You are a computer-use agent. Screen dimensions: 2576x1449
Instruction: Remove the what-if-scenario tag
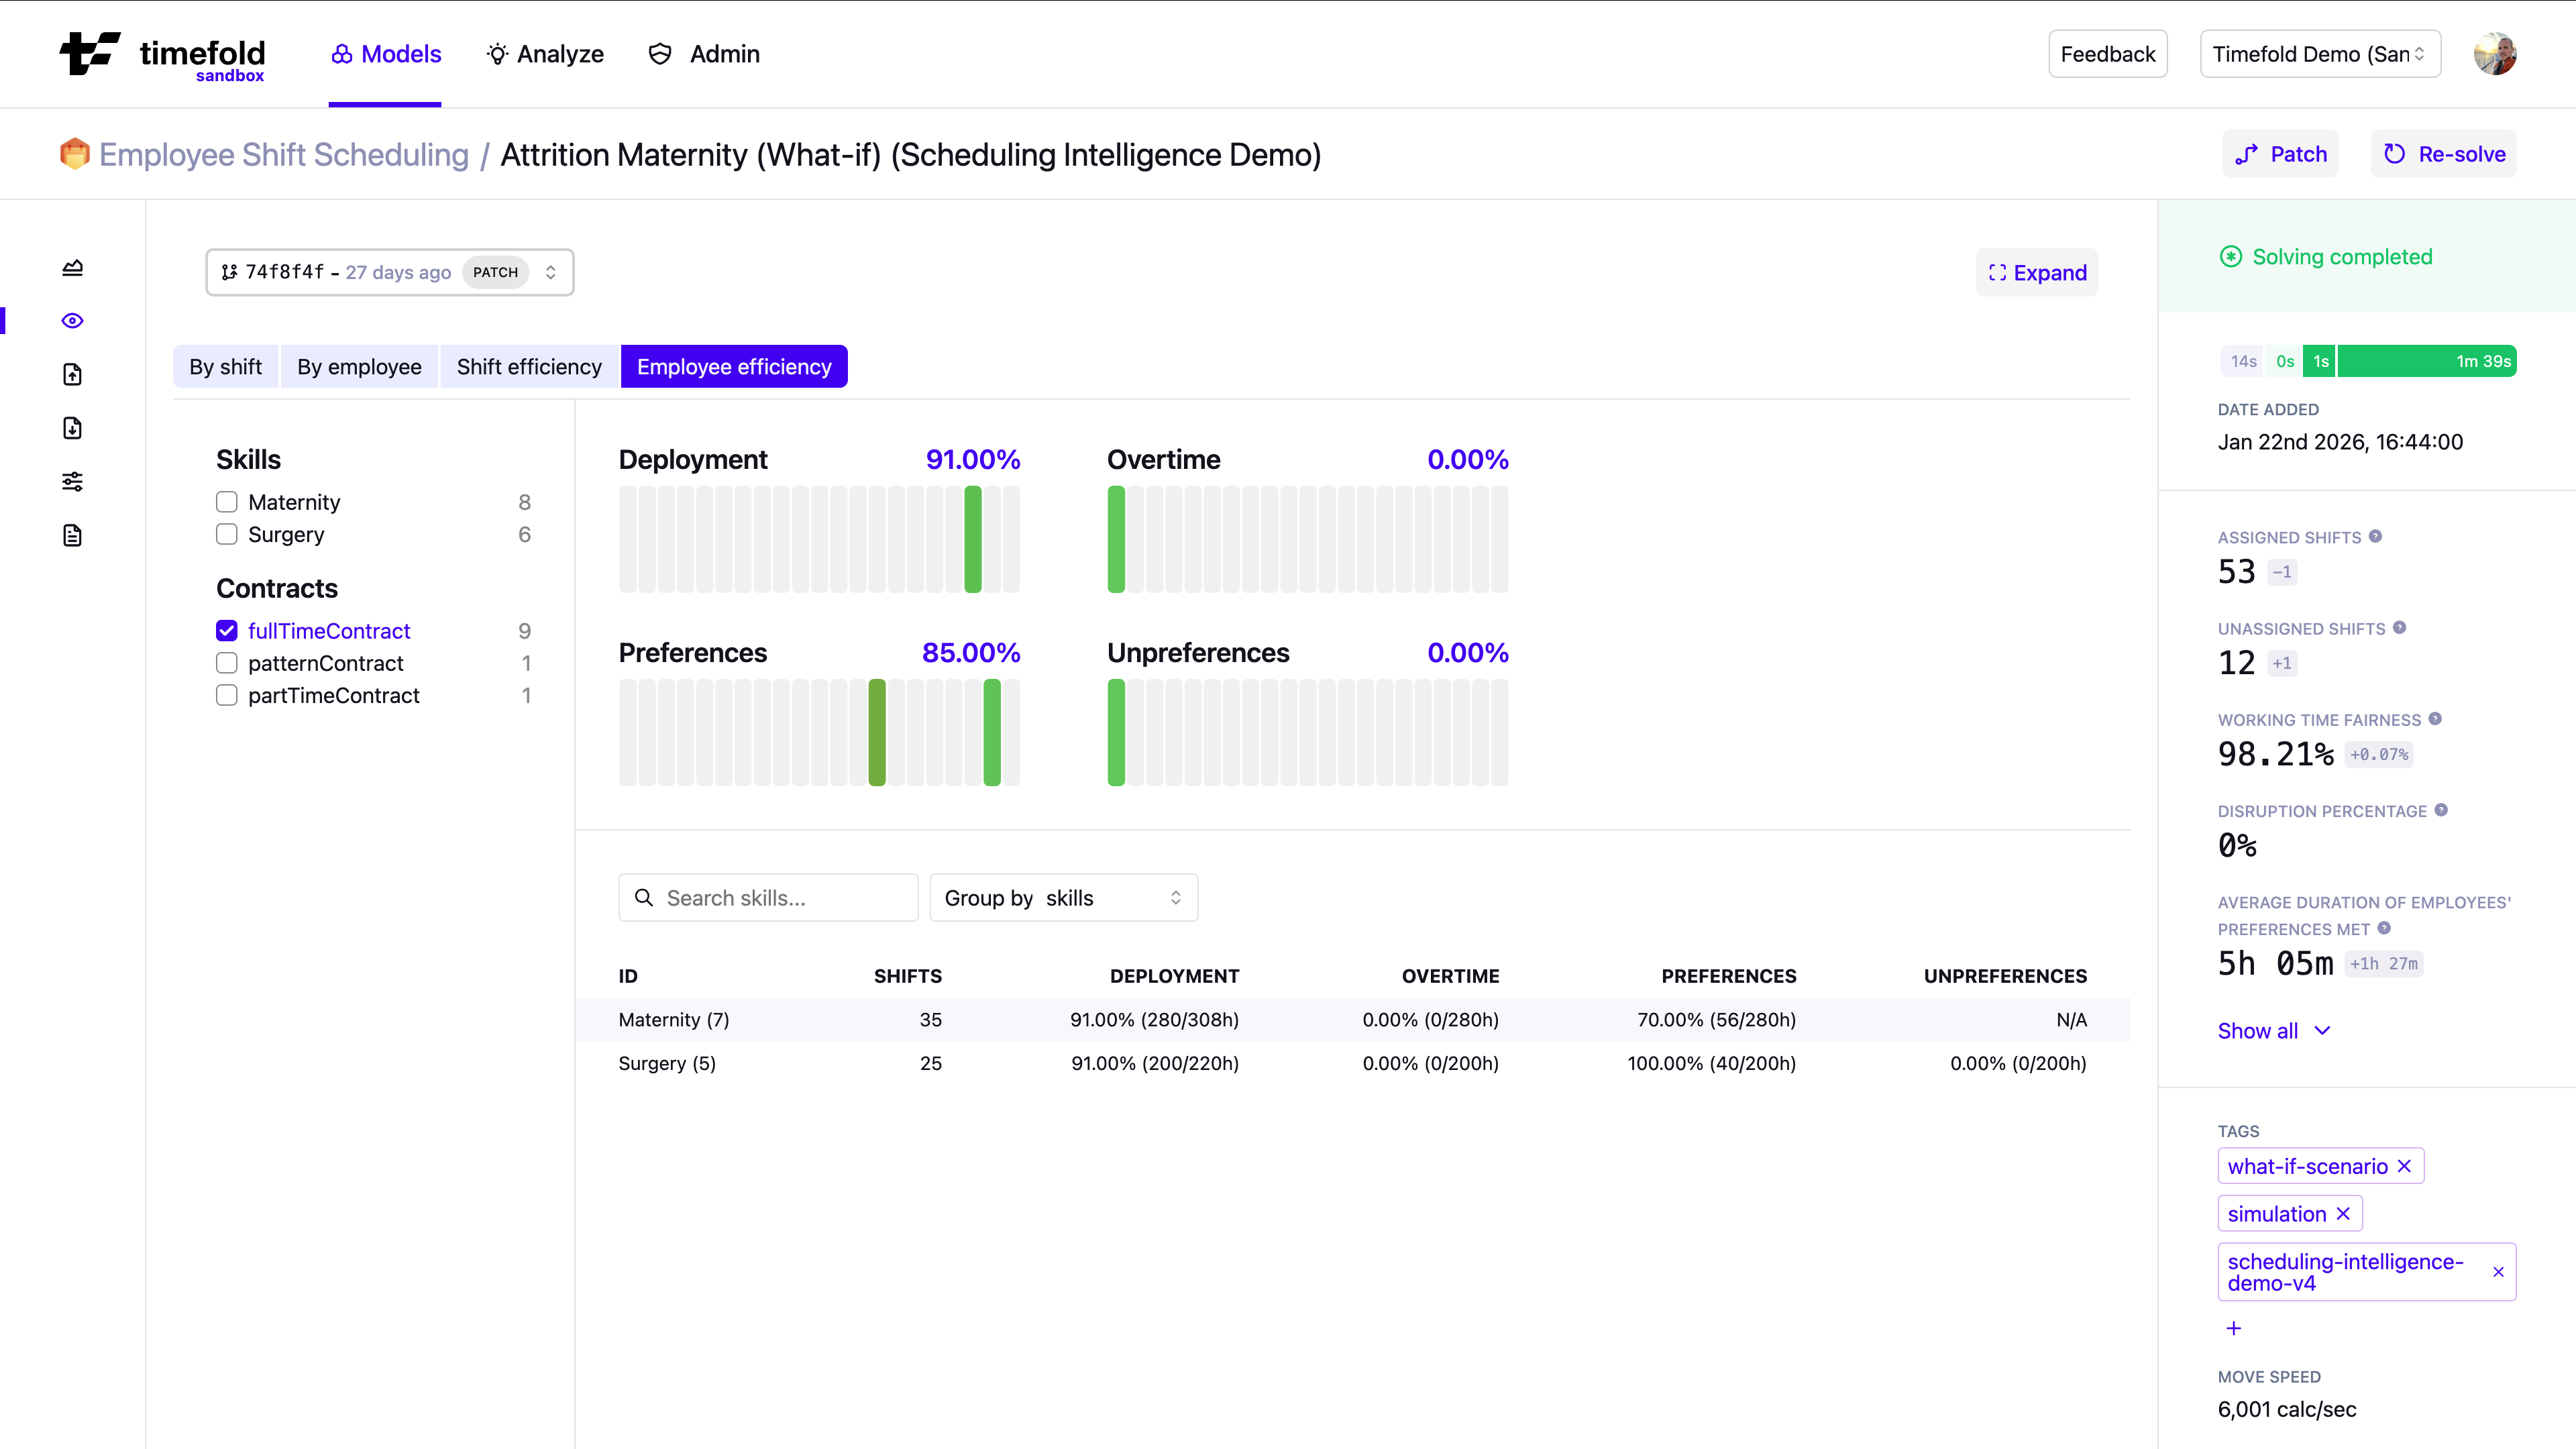pos(2405,1166)
